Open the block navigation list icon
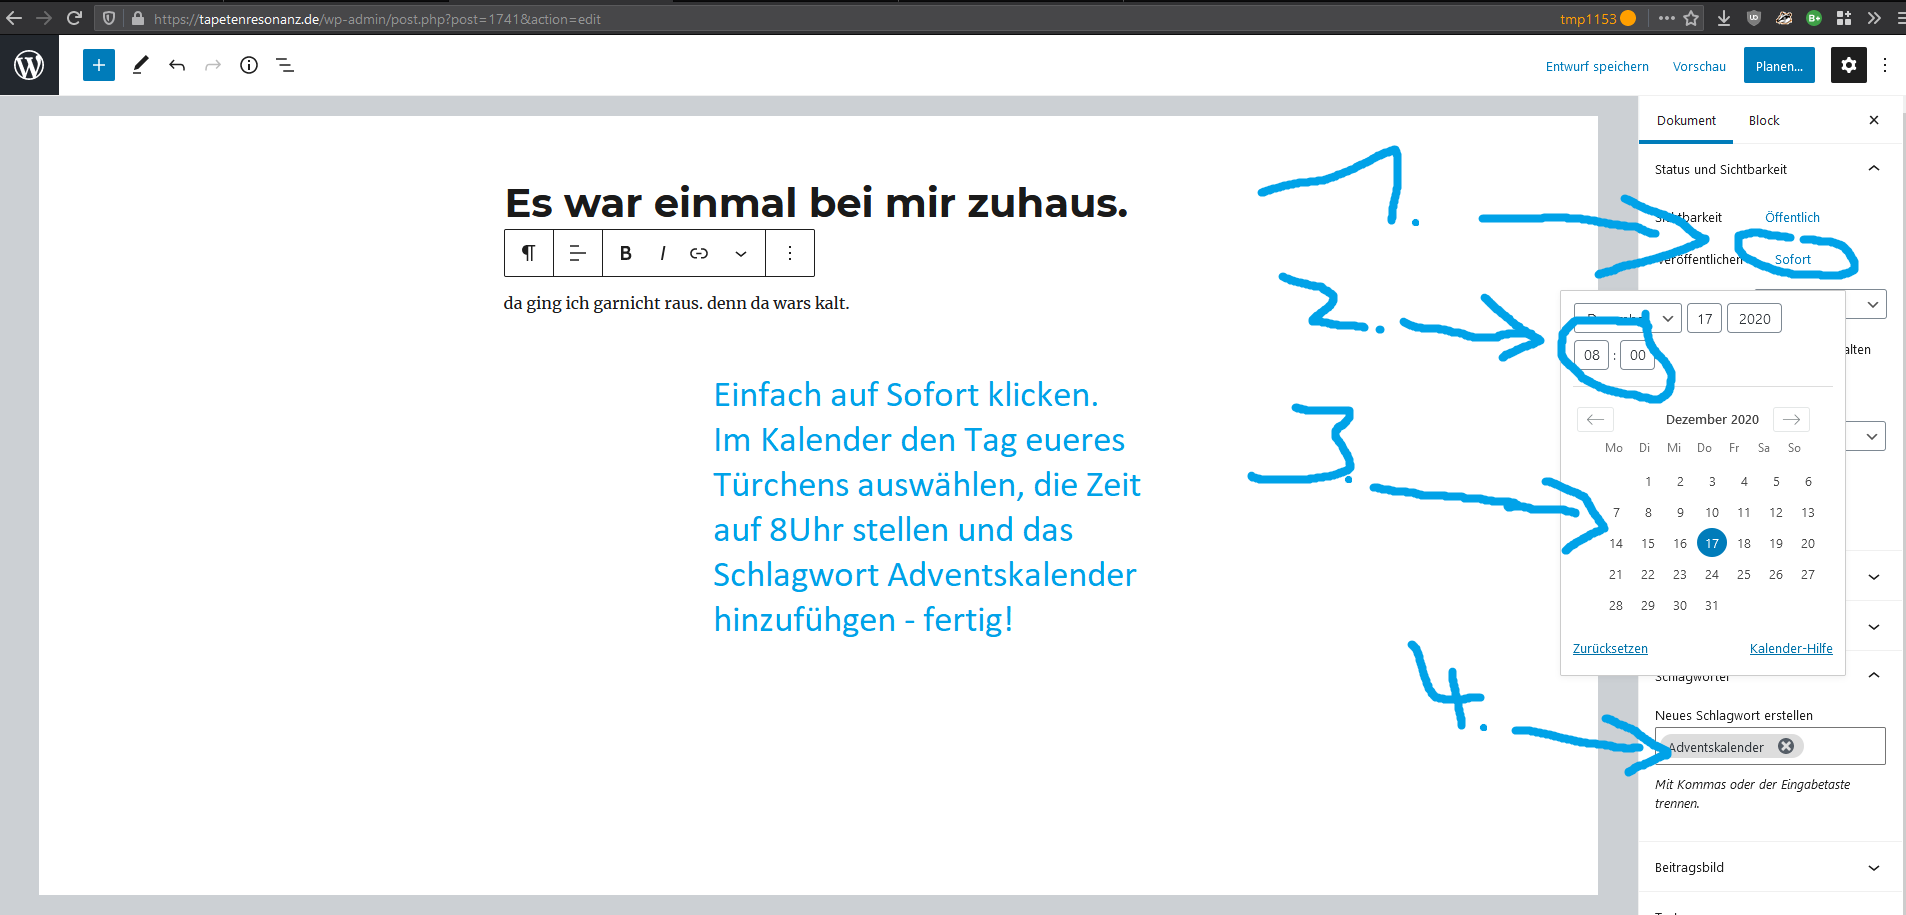This screenshot has width=1906, height=915. tap(285, 65)
